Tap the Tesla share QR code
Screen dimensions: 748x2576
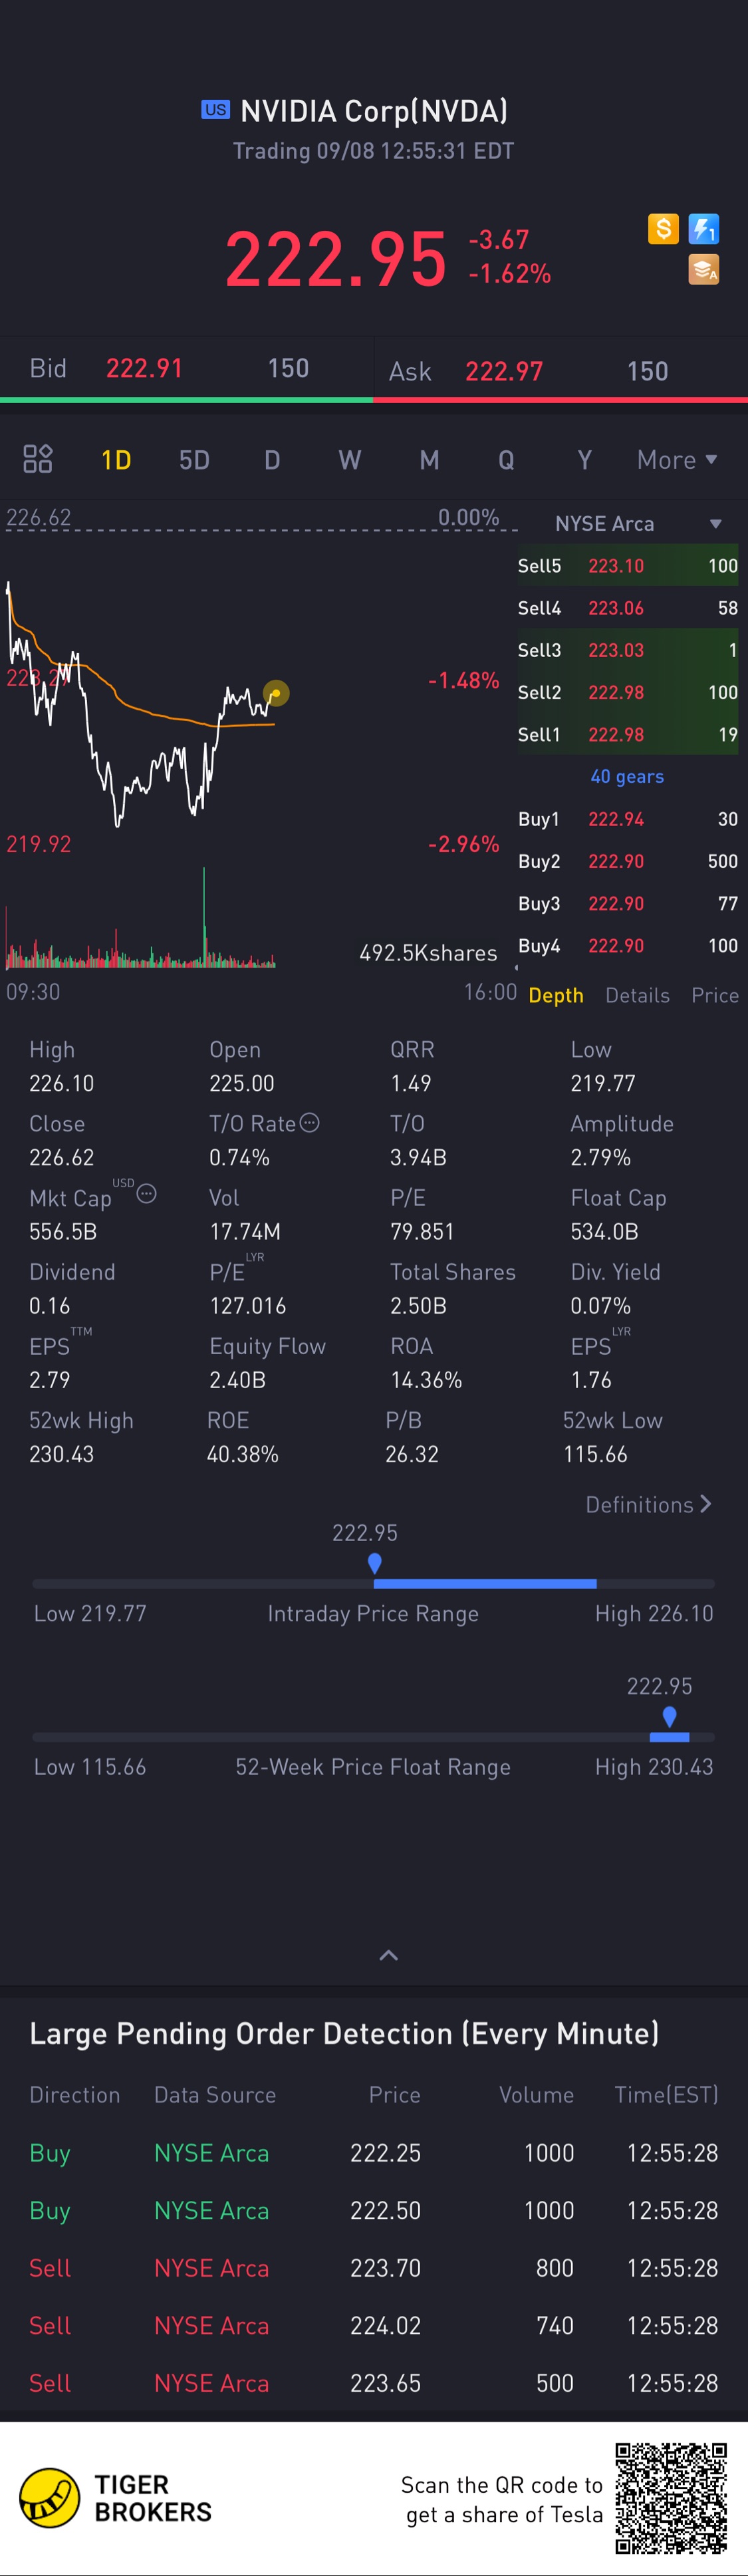coord(670,2497)
